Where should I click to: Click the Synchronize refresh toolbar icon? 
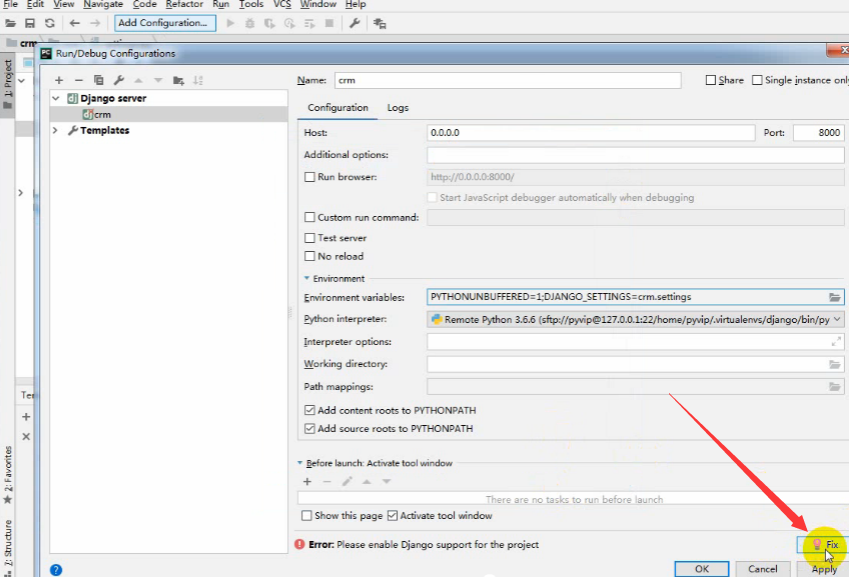click(x=50, y=23)
